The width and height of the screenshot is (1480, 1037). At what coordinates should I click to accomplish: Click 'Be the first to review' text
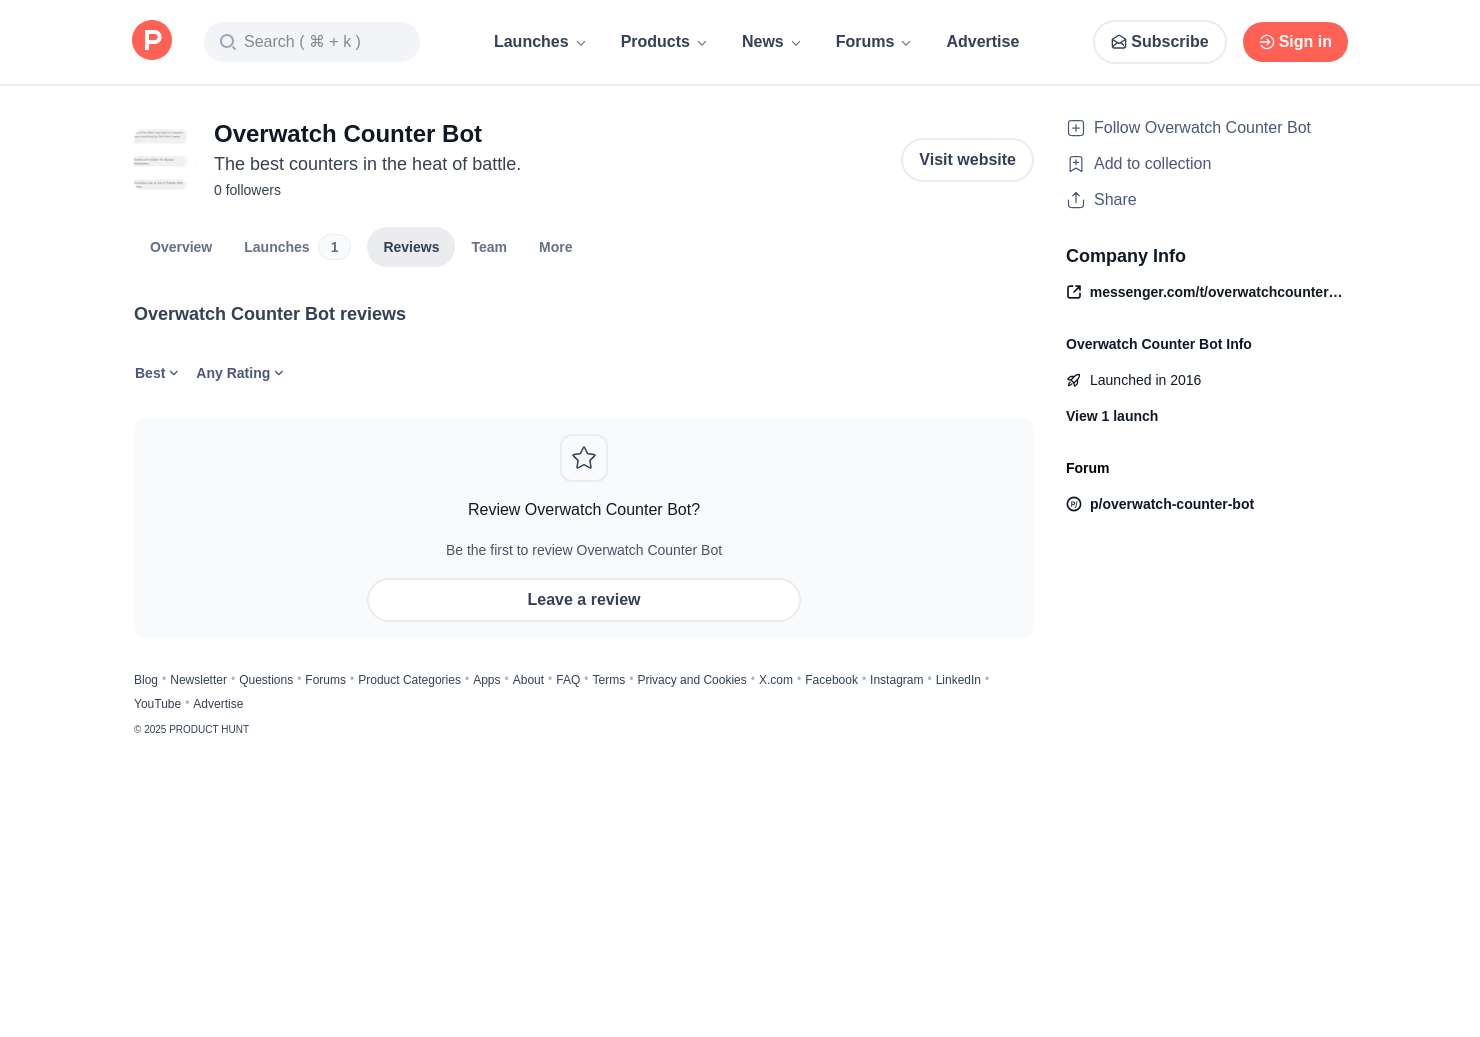click(584, 550)
